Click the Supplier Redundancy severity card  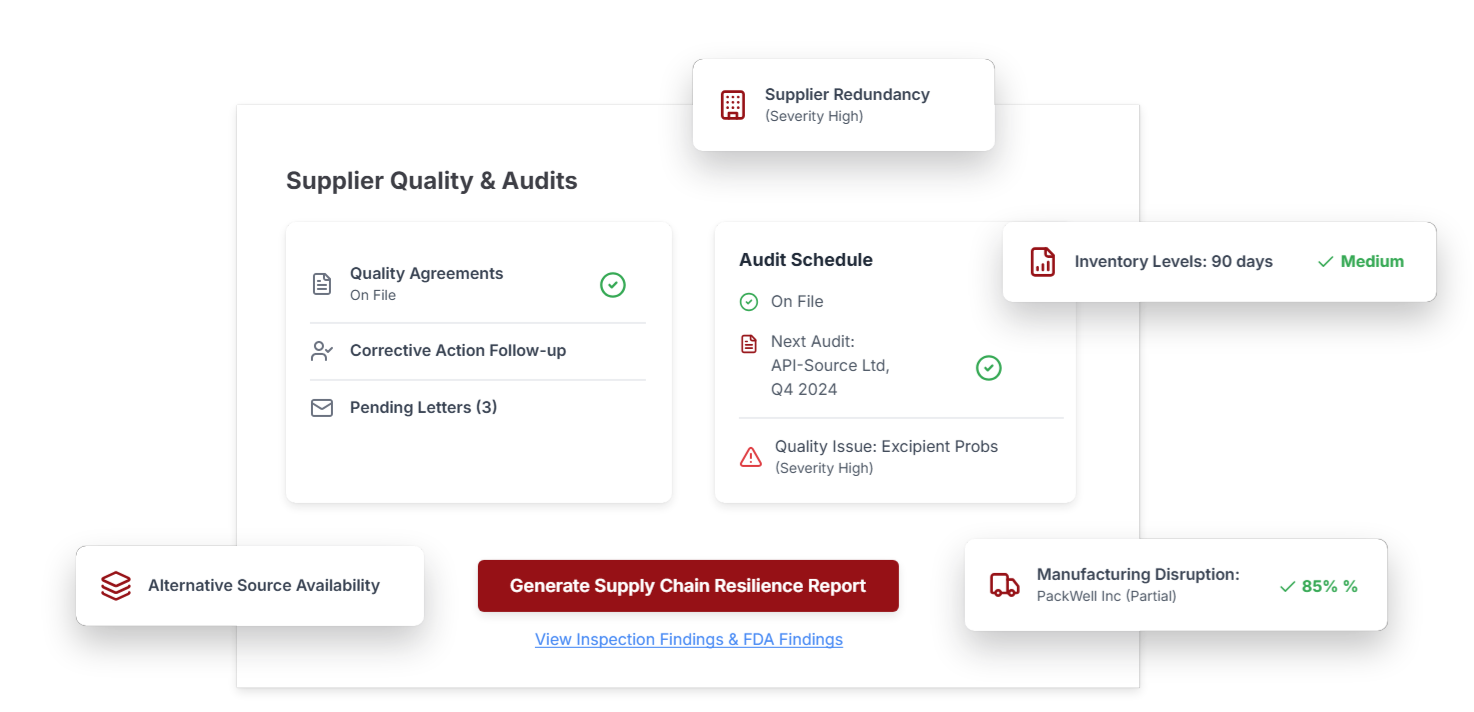point(843,104)
